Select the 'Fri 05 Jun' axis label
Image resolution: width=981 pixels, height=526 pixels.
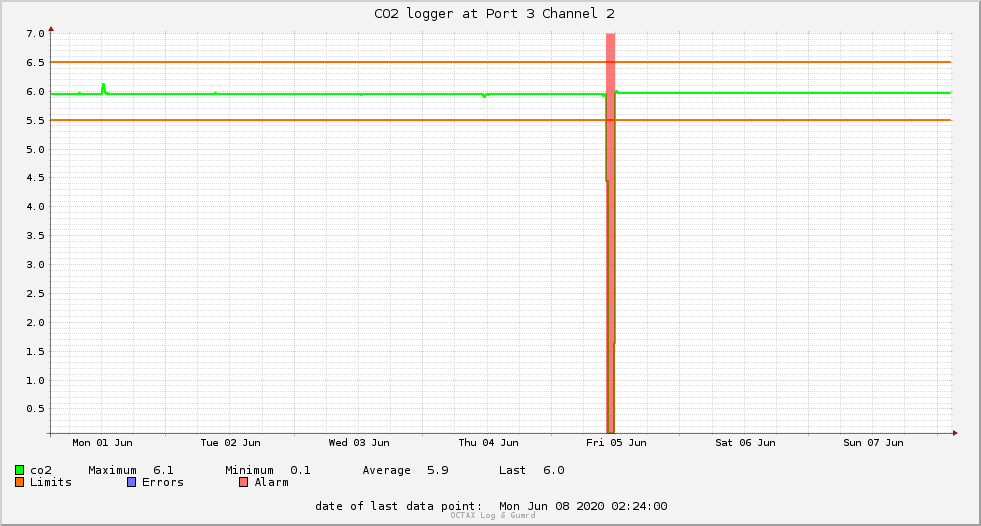click(x=616, y=443)
